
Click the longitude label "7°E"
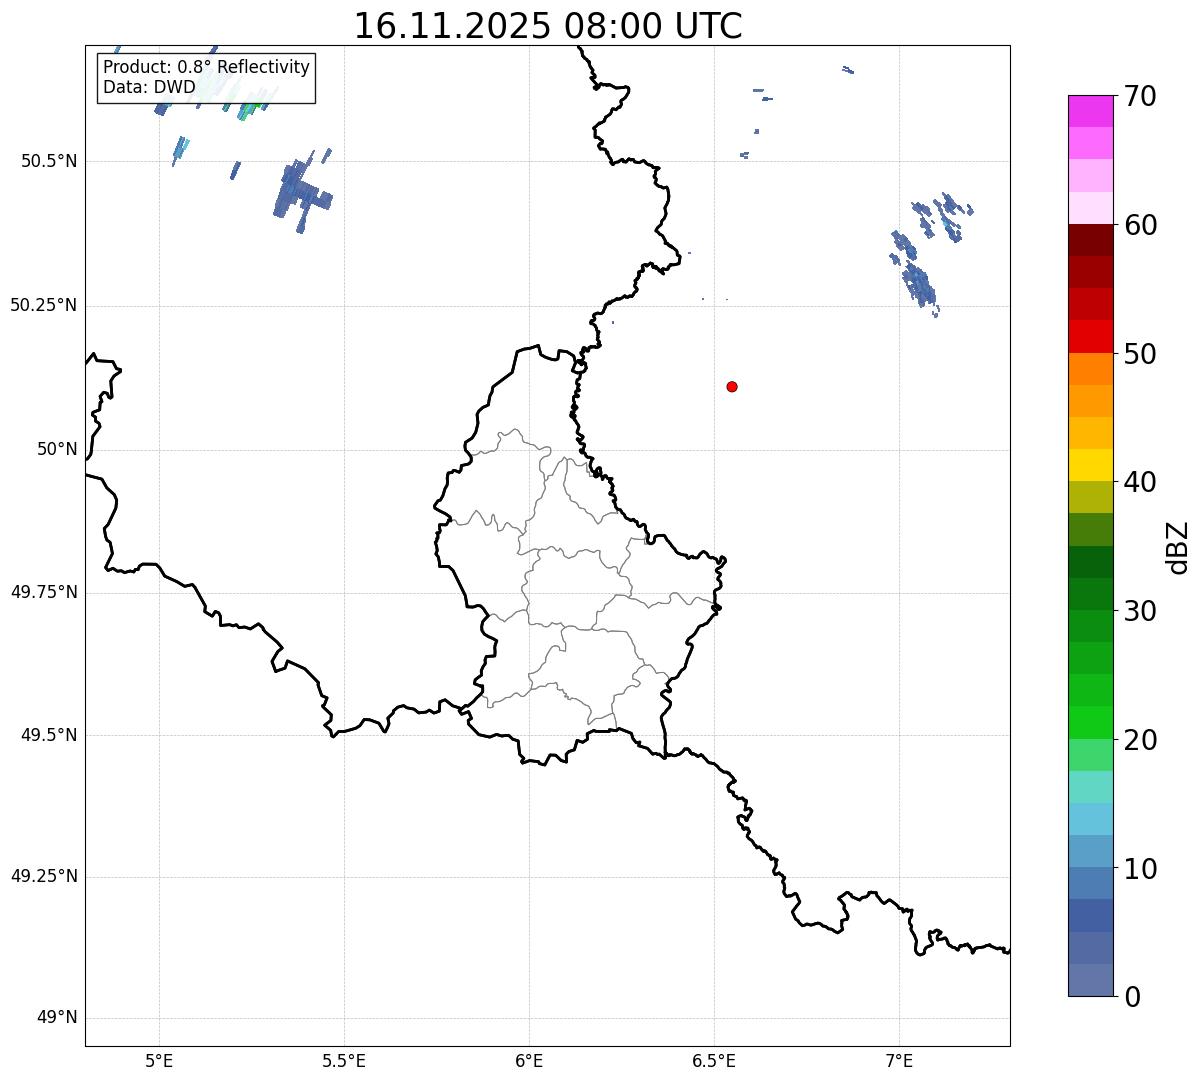coord(899,1060)
